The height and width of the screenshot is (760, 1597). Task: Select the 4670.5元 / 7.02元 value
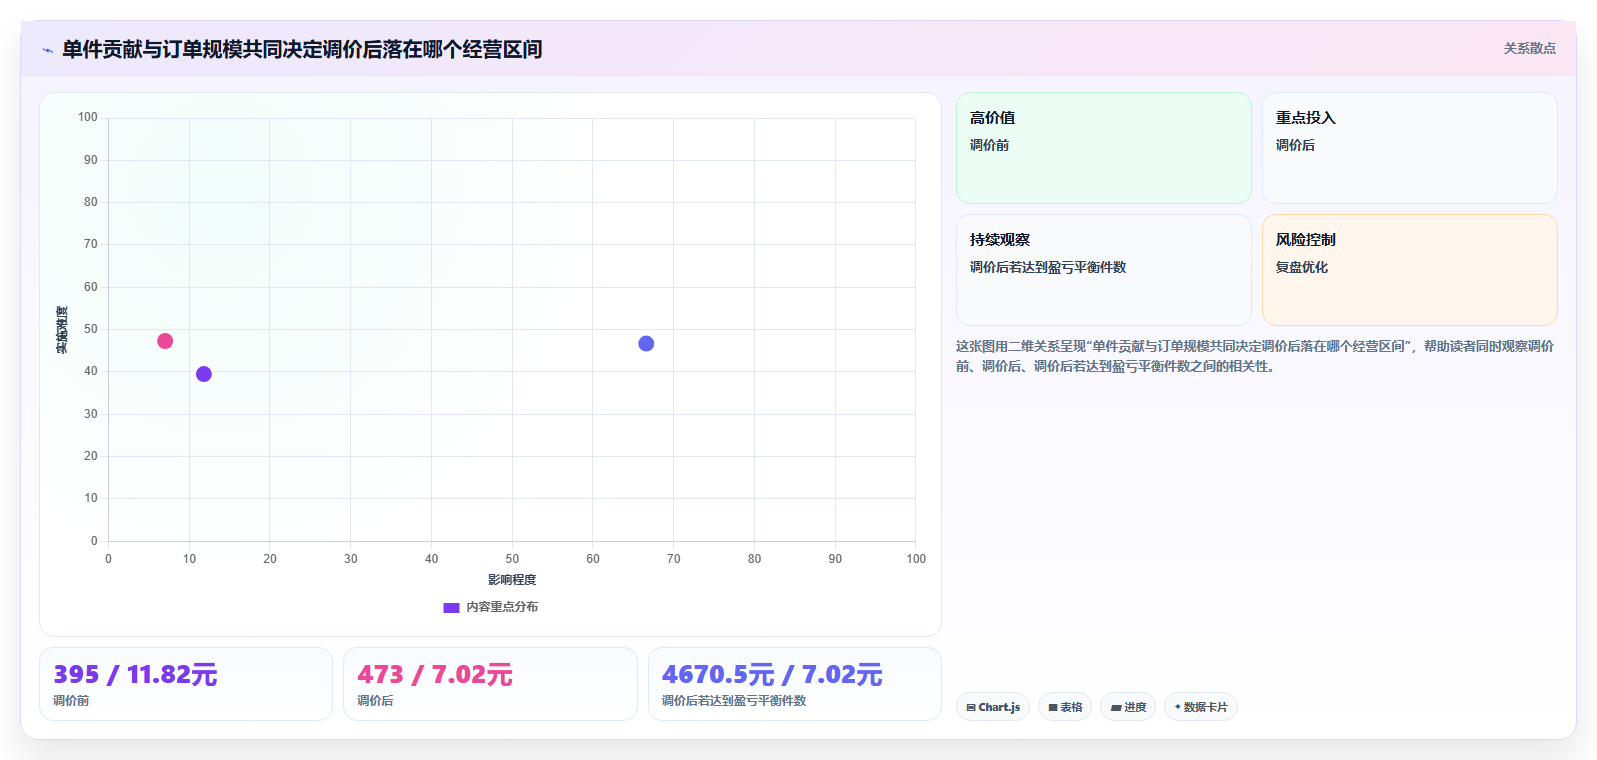tap(772, 675)
